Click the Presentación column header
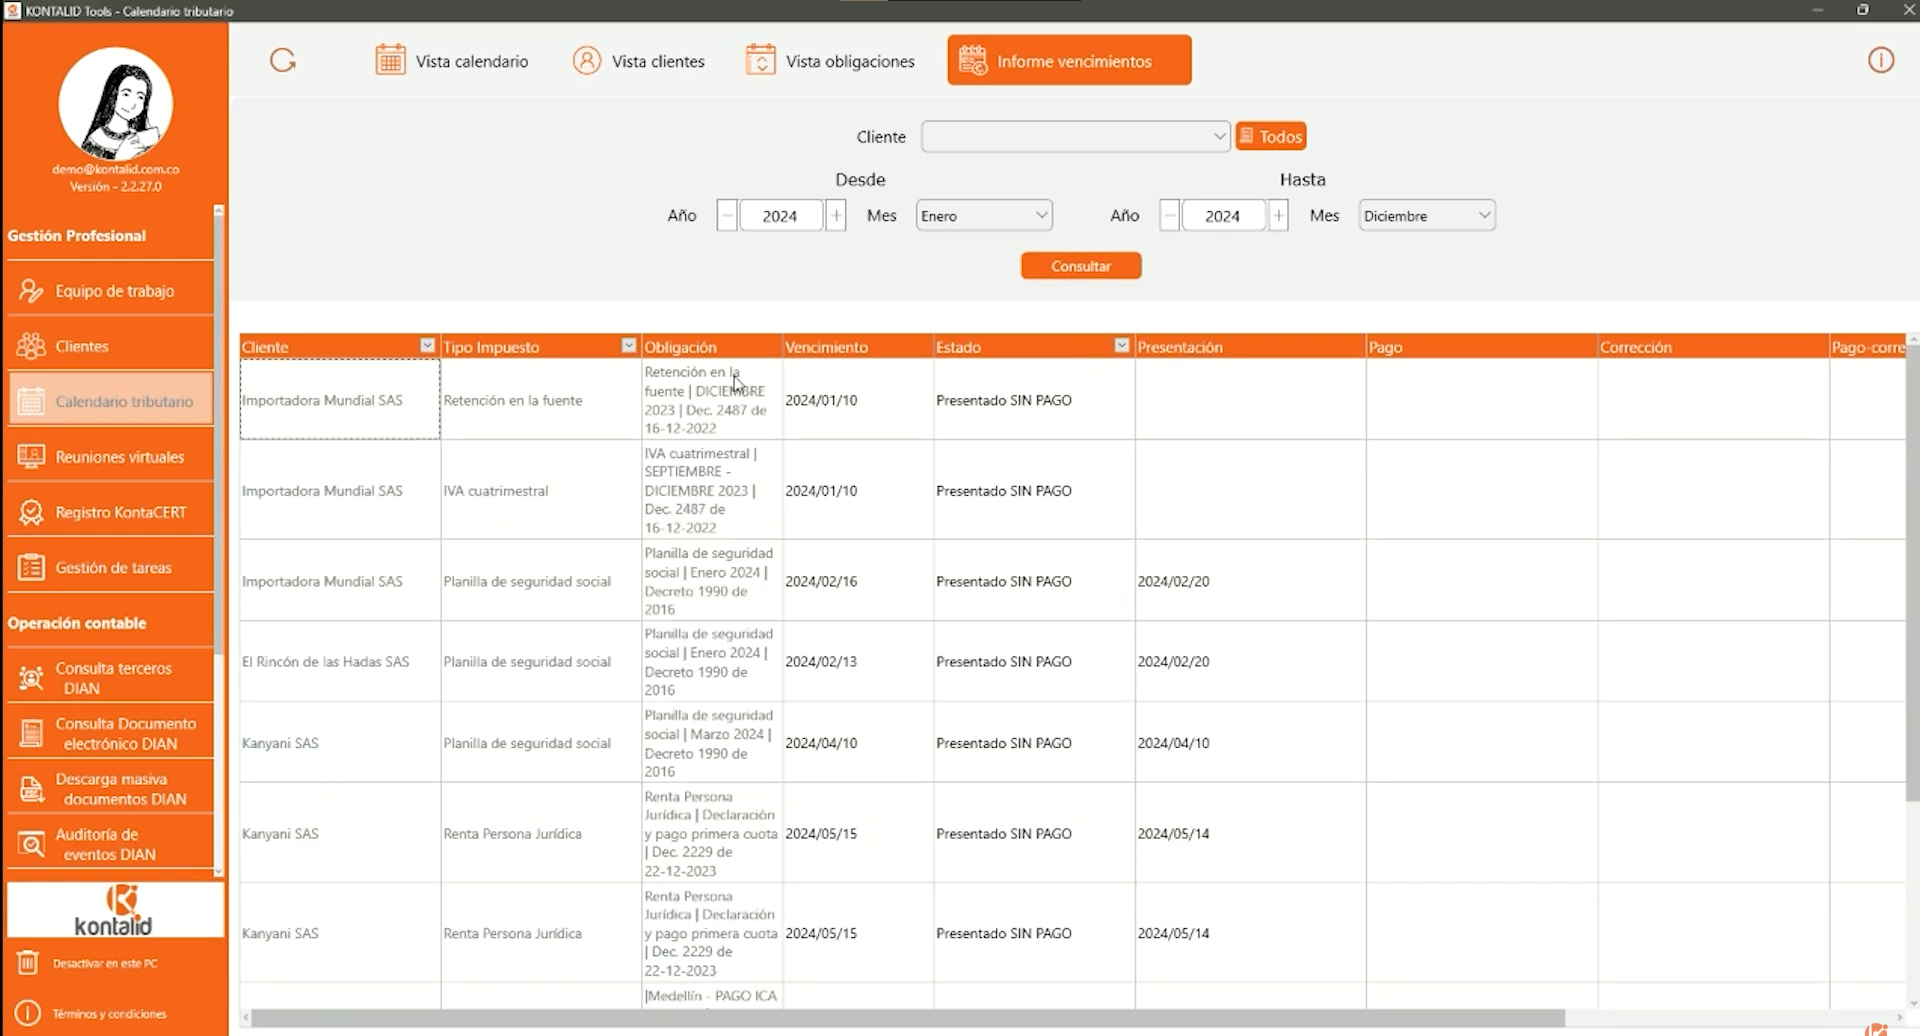Screen dimensions: 1920x1036 coord(1250,346)
